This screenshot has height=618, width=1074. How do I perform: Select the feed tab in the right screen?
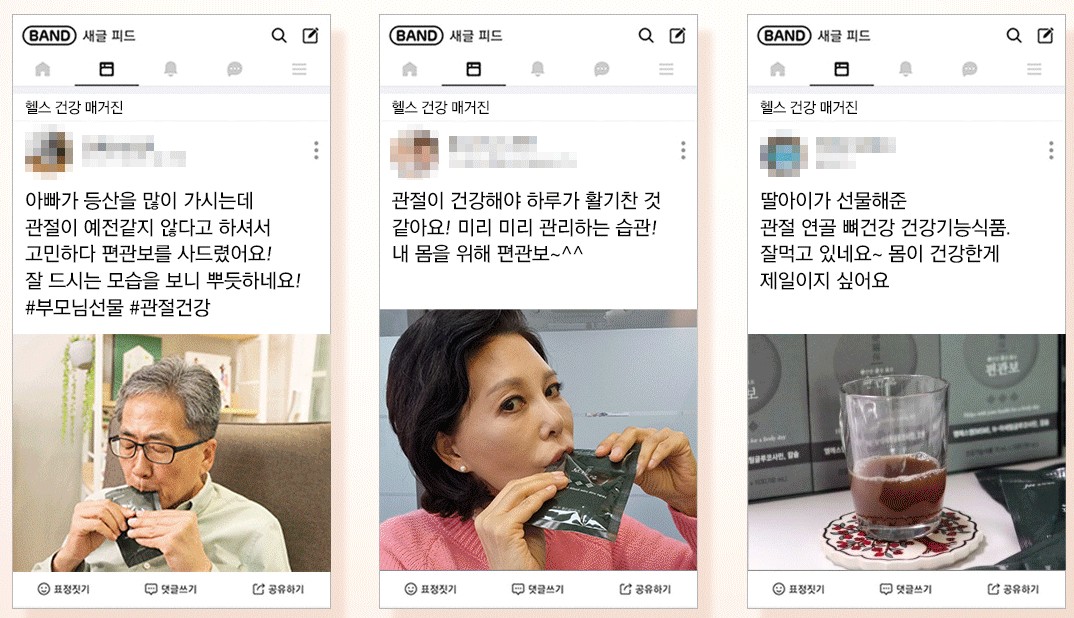coord(842,69)
